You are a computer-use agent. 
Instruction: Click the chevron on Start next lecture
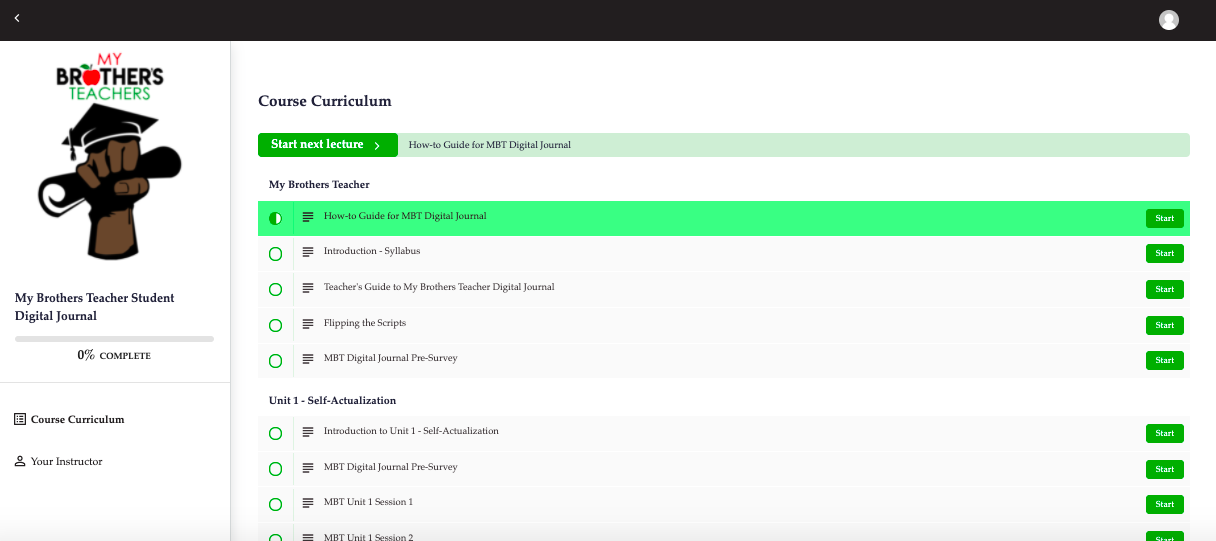click(377, 146)
